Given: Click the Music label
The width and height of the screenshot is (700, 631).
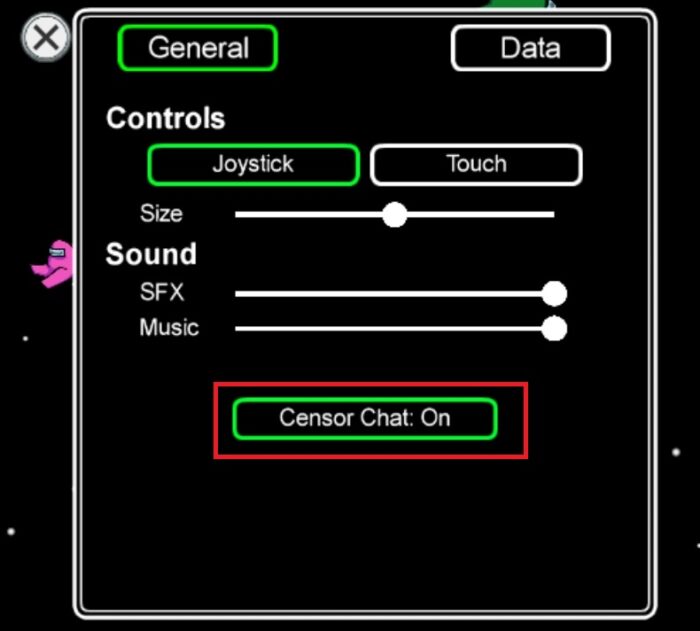Looking at the screenshot, I should 169,327.
